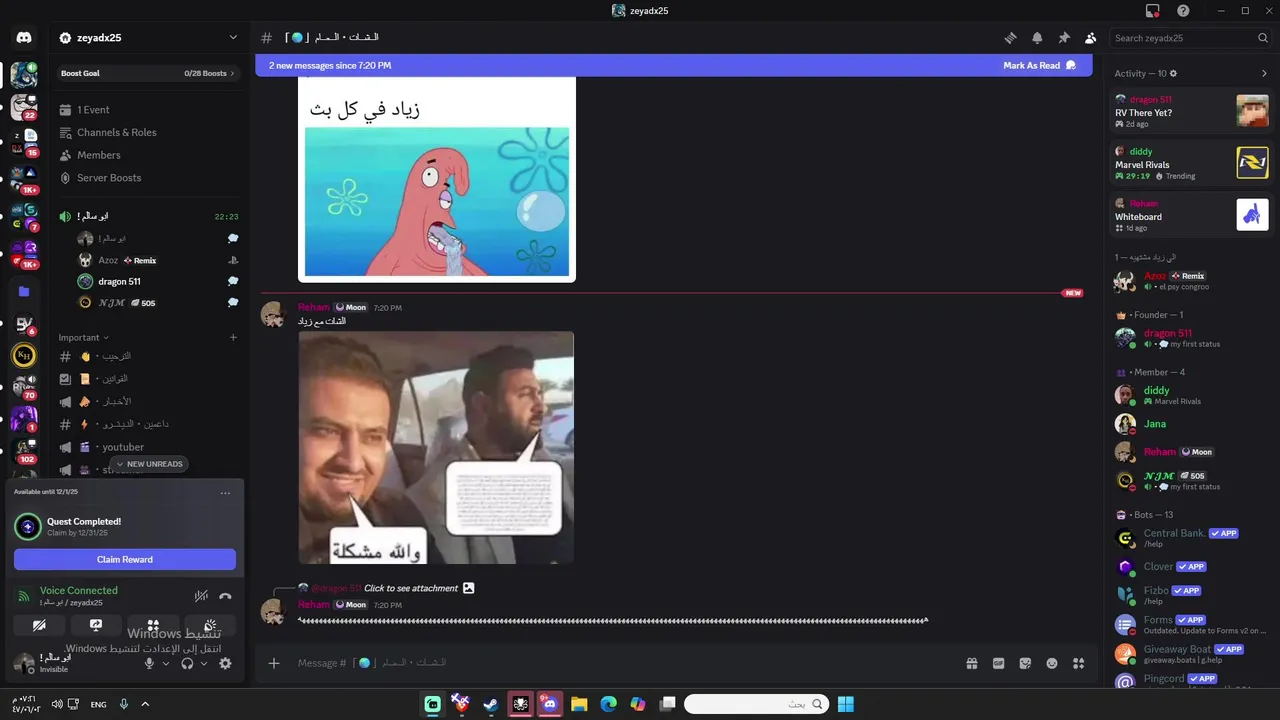1280x720 pixels.
Task: Toggle noise suppression icon
Action: [x=201, y=596]
